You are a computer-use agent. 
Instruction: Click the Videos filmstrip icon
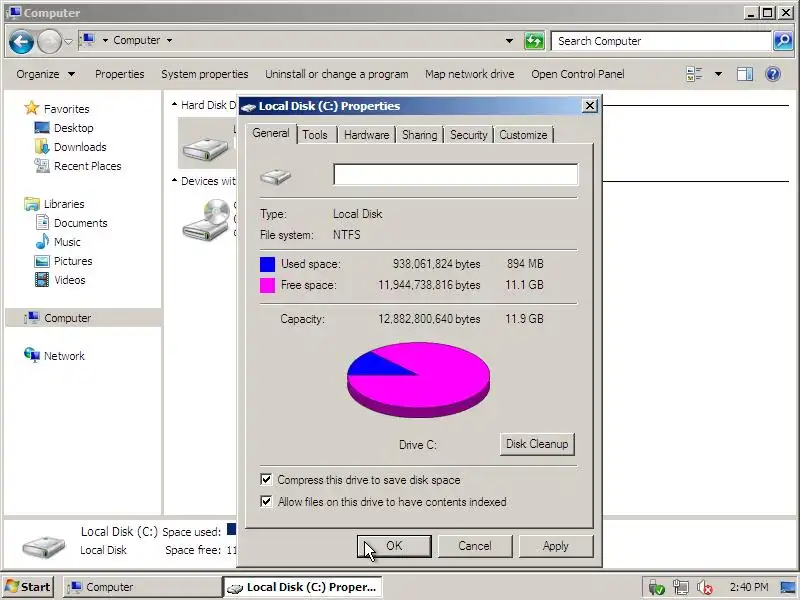(x=42, y=280)
